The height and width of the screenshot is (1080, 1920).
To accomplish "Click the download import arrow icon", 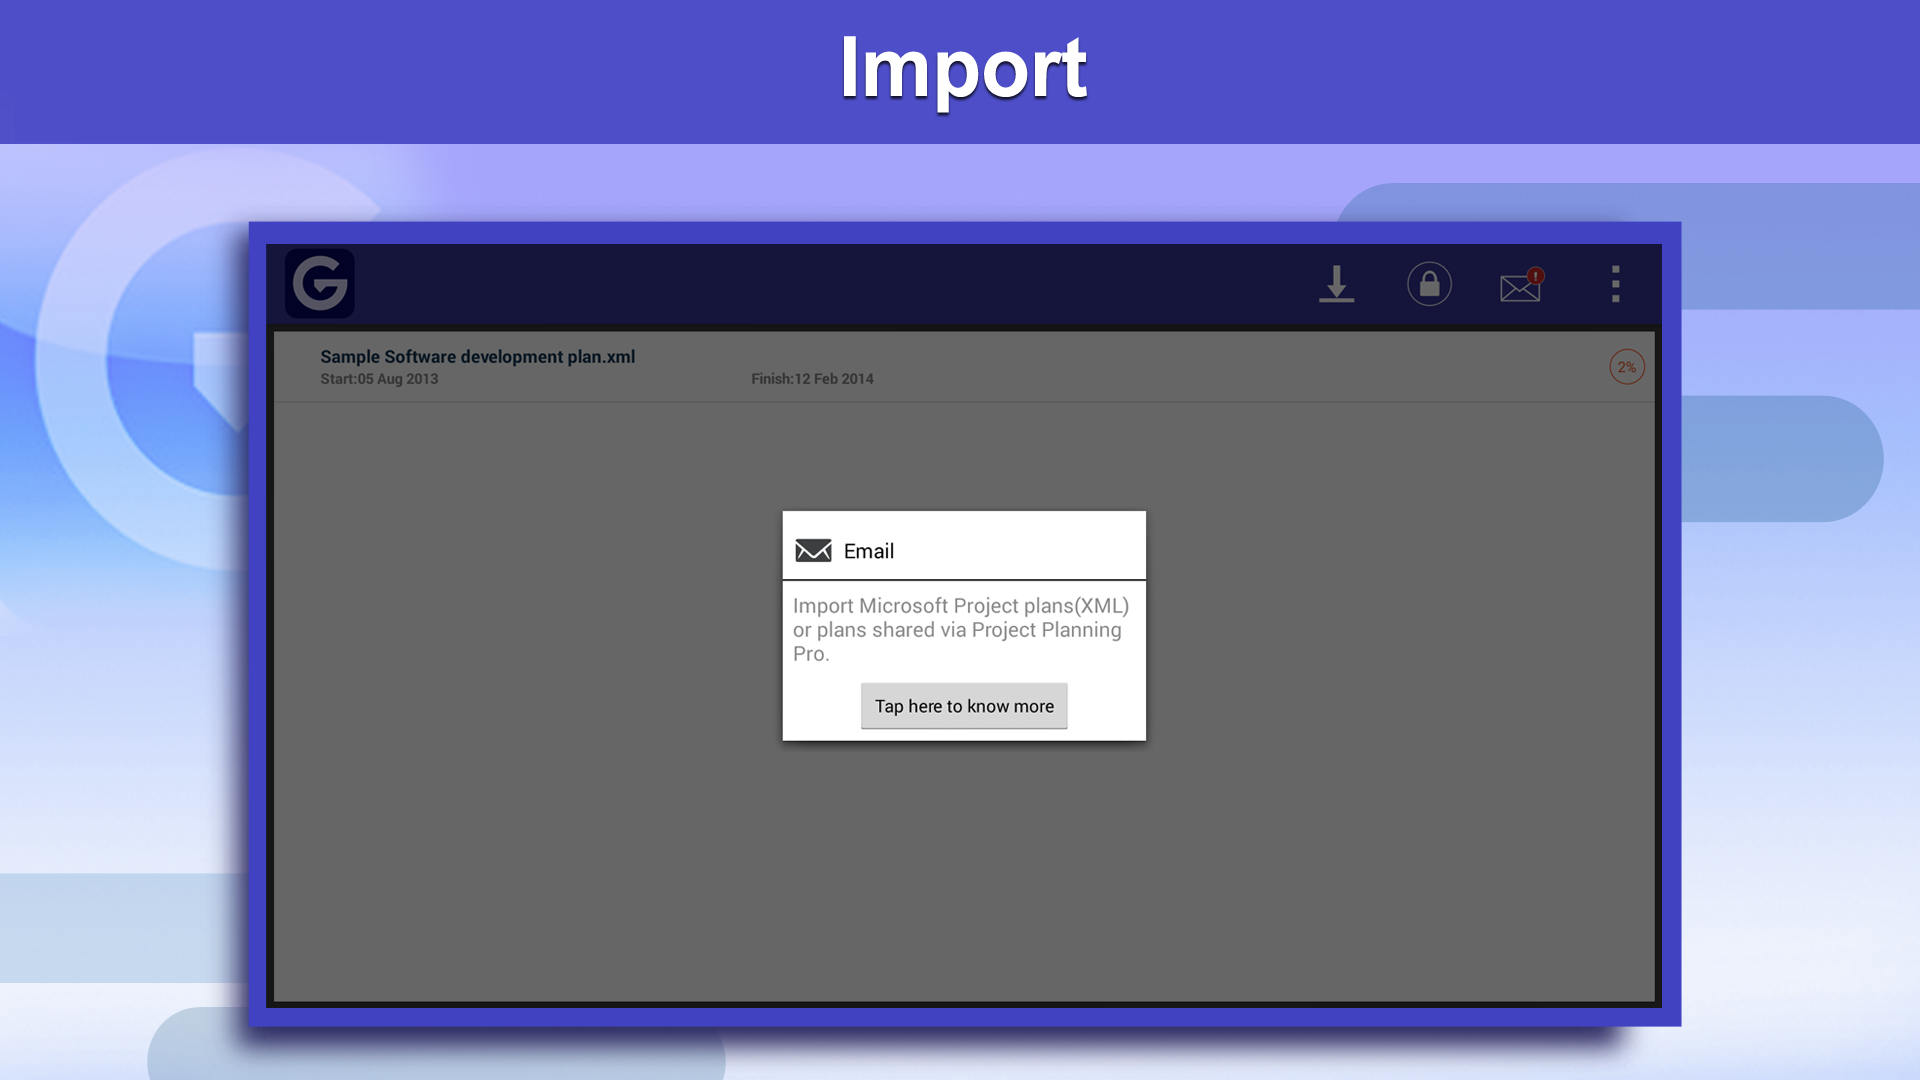I will click(1336, 284).
